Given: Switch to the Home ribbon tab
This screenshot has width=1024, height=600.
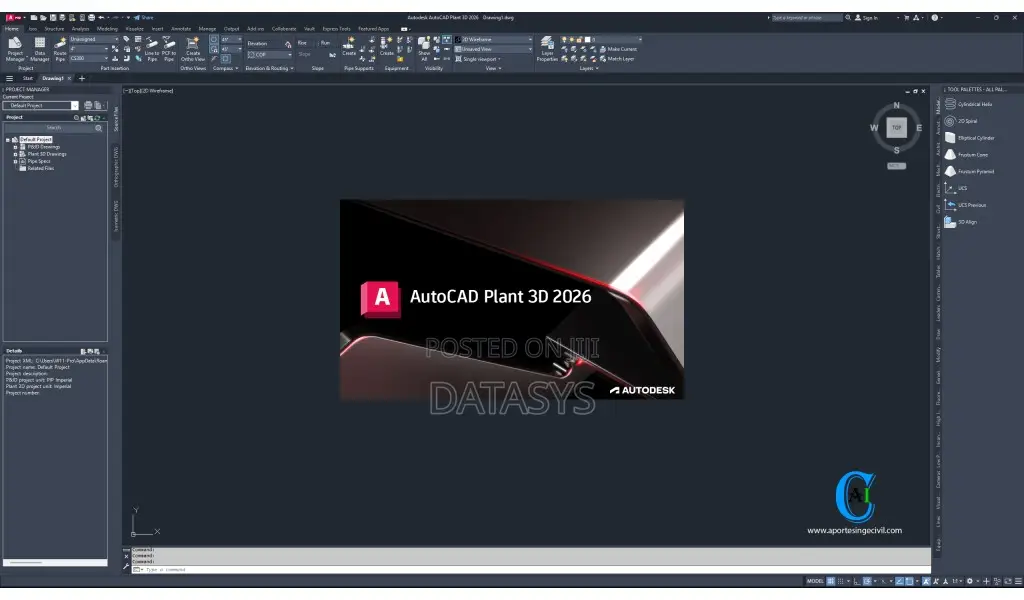Looking at the screenshot, I should pyautogui.click(x=12, y=29).
